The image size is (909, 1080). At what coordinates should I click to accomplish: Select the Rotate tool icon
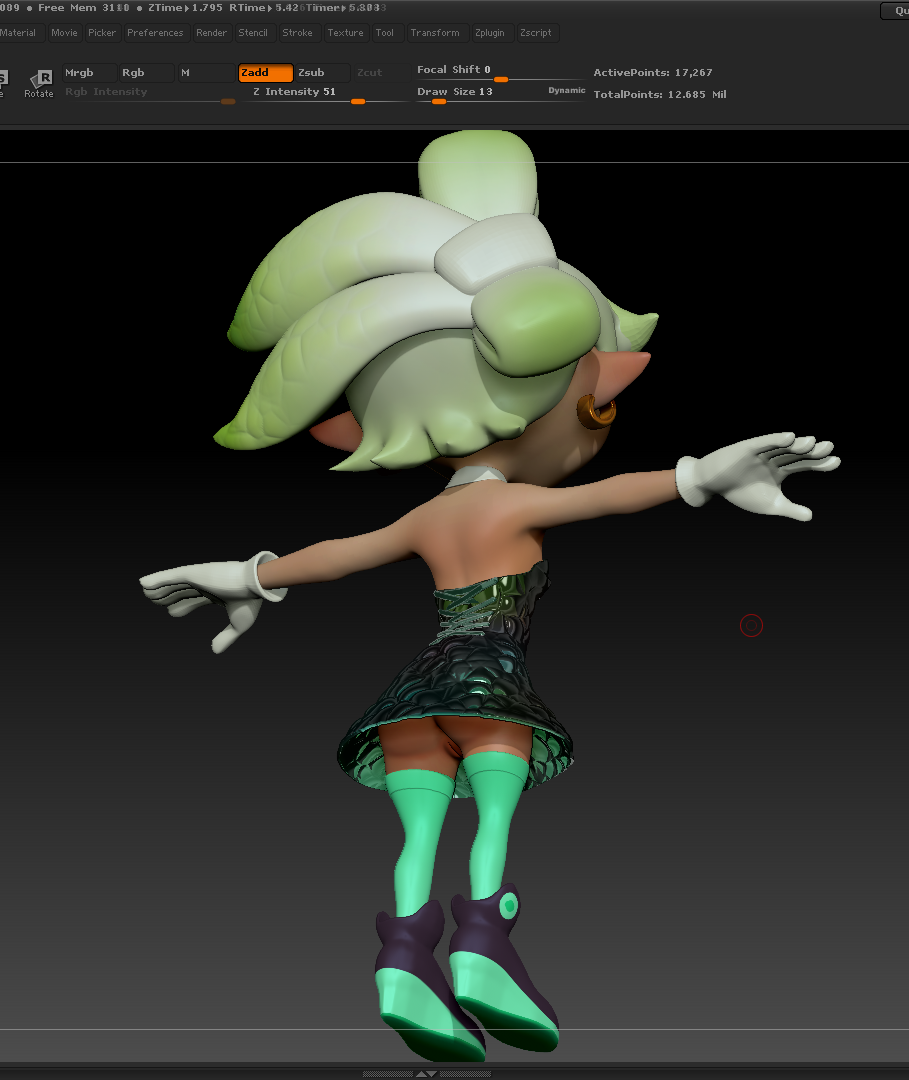tap(39, 82)
